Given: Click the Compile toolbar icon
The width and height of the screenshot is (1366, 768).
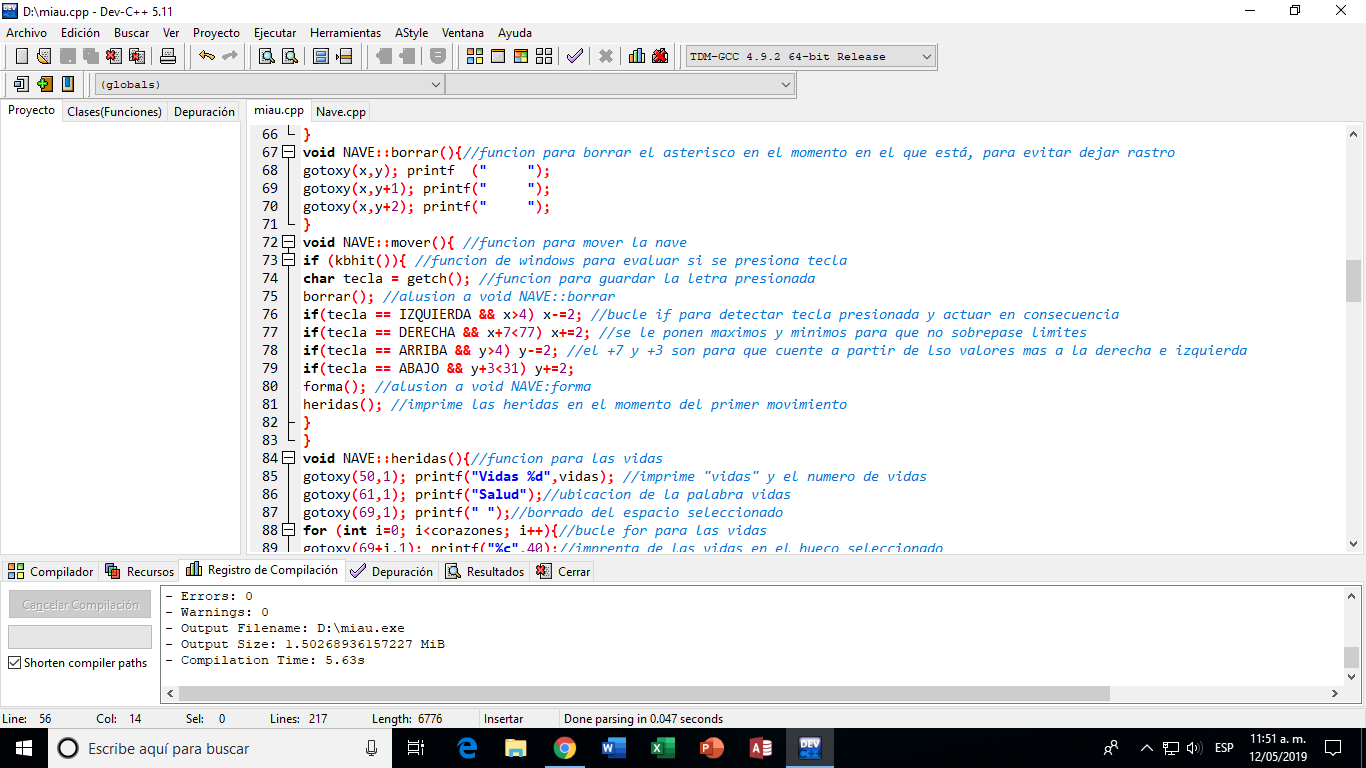Looking at the screenshot, I should point(474,56).
